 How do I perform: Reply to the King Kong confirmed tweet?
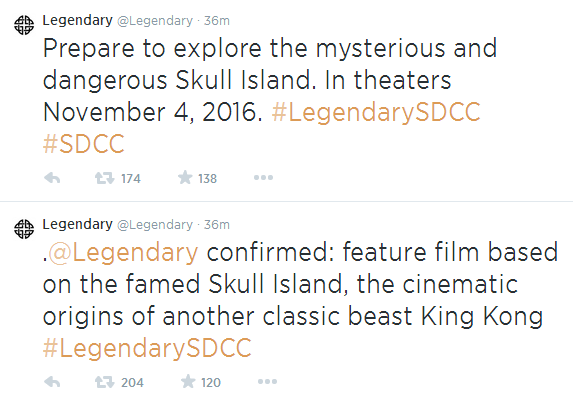coord(52,382)
